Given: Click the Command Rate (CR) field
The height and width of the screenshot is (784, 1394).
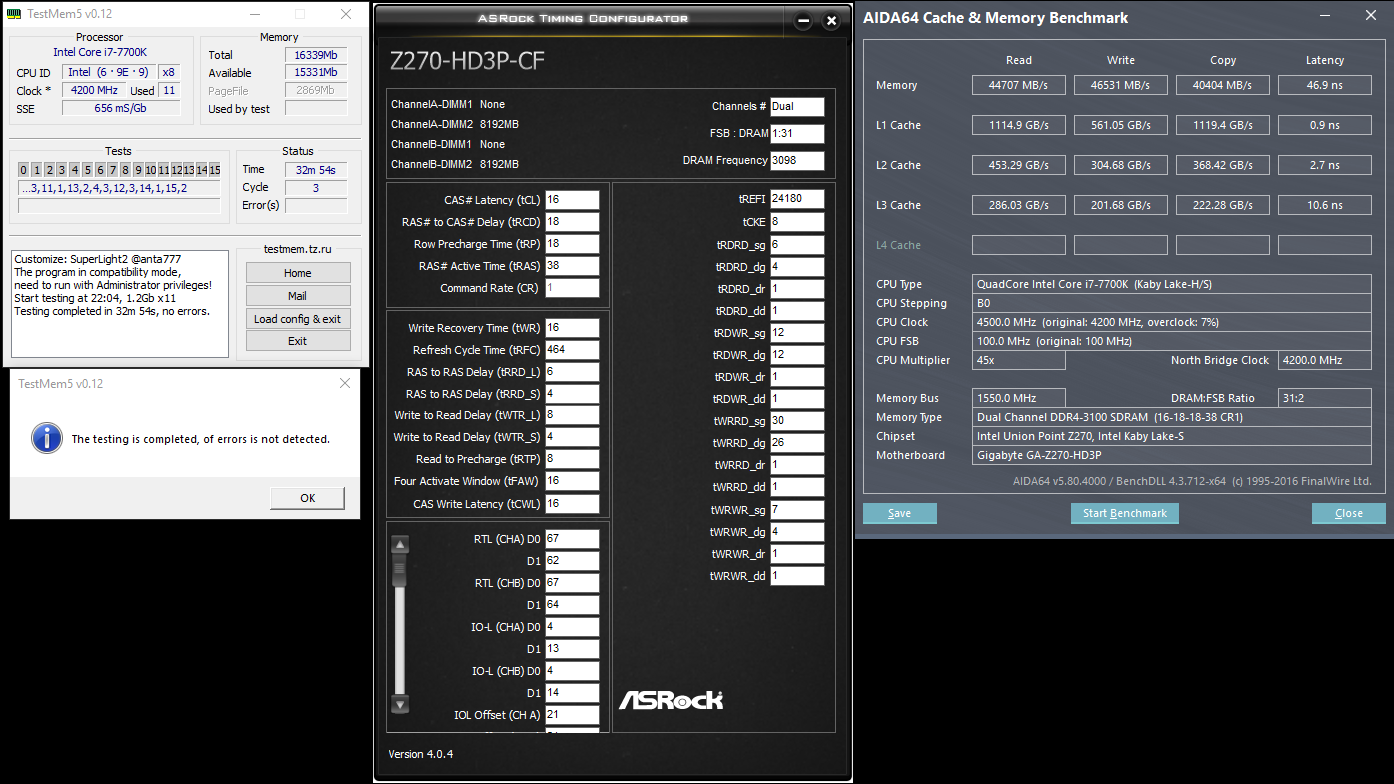Looking at the screenshot, I should tap(572, 288).
